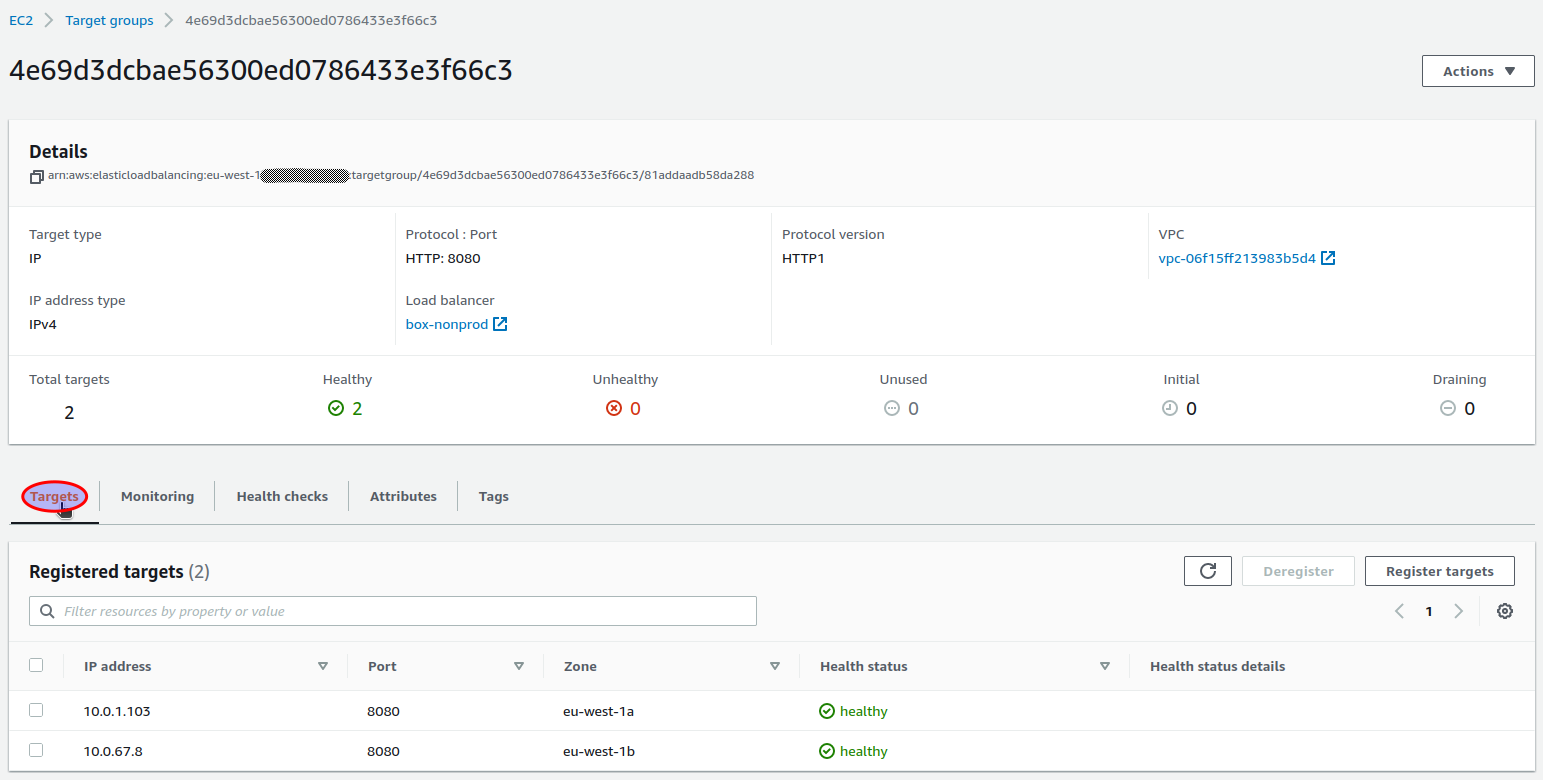
Task: Open the Health checks tab
Action: click(x=281, y=495)
